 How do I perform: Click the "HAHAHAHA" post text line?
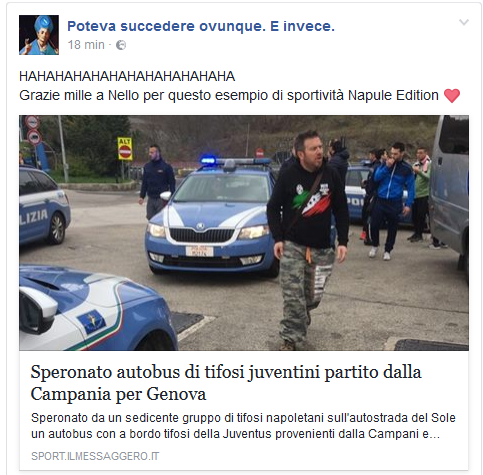click(127, 76)
